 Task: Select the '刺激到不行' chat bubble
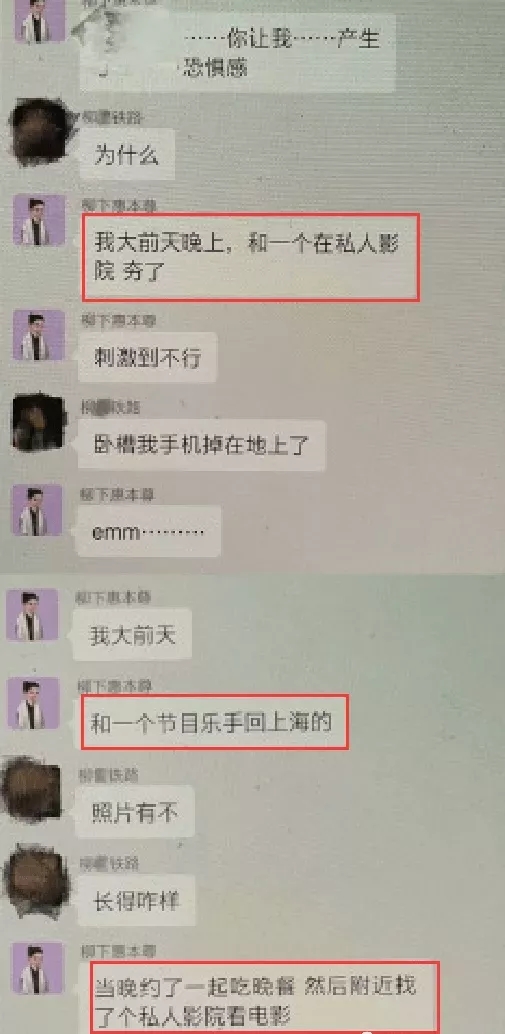tap(148, 359)
